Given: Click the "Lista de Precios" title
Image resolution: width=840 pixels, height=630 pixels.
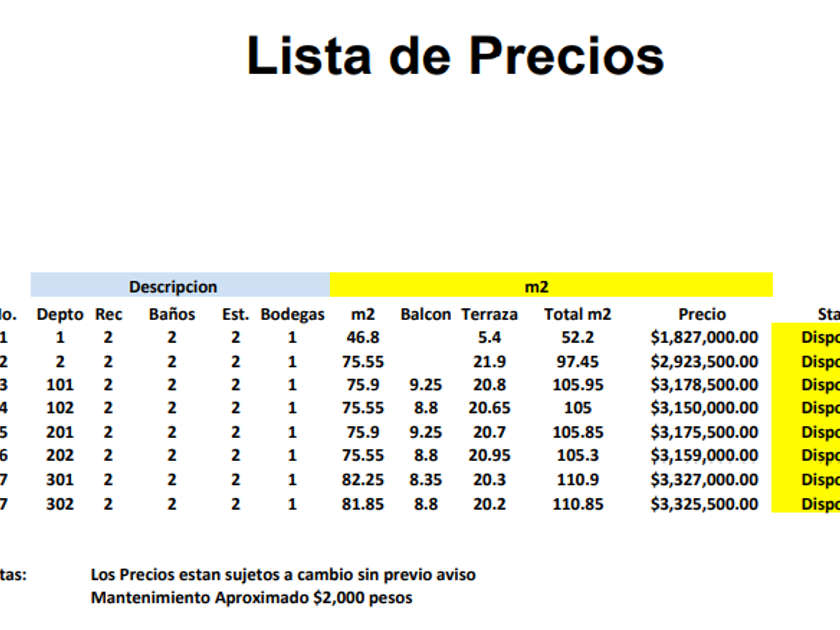Looking at the screenshot, I should click(x=455, y=56).
